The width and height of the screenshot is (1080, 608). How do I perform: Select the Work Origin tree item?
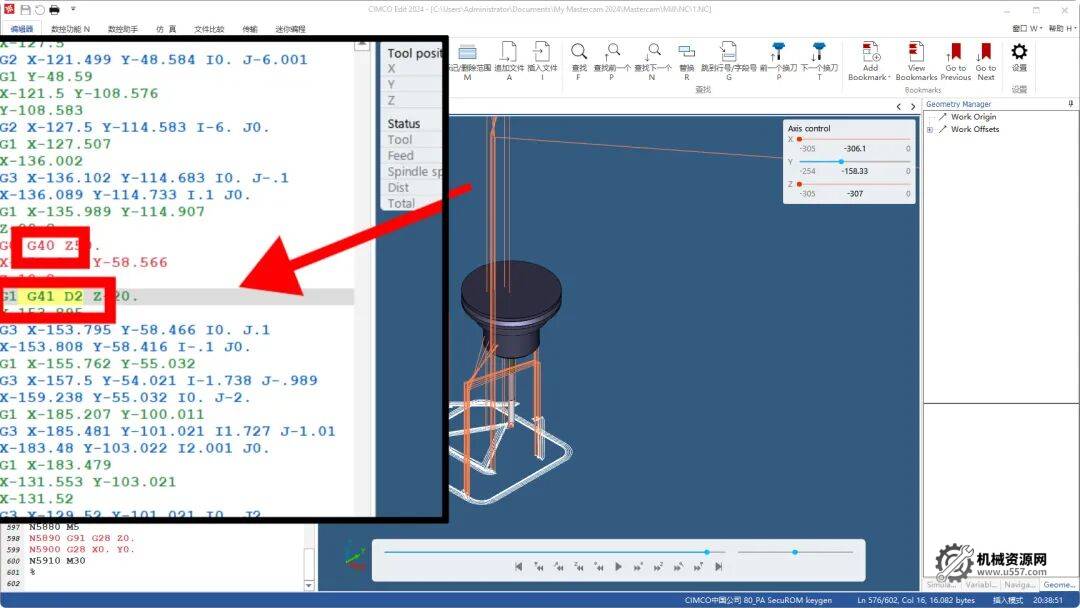tap(972, 117)
